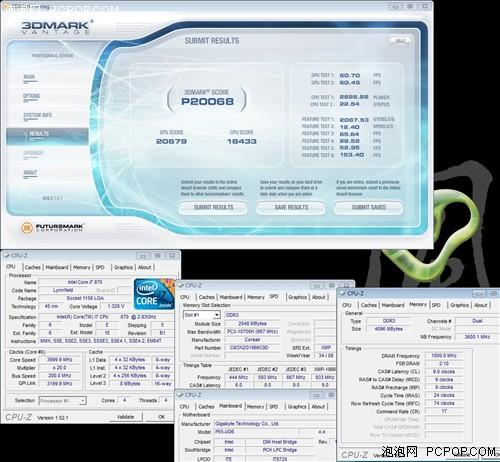Viewport: 500px width, 462px height.
Task: Click the package value Socket 1156 LGA
Action: click(85, 298)
